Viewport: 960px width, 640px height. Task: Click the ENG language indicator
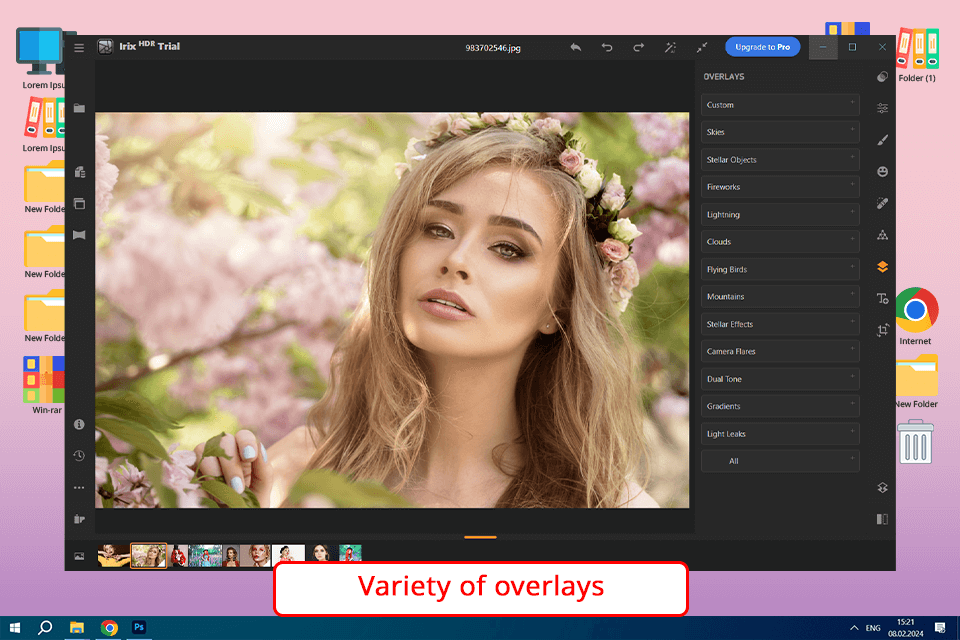873,628
